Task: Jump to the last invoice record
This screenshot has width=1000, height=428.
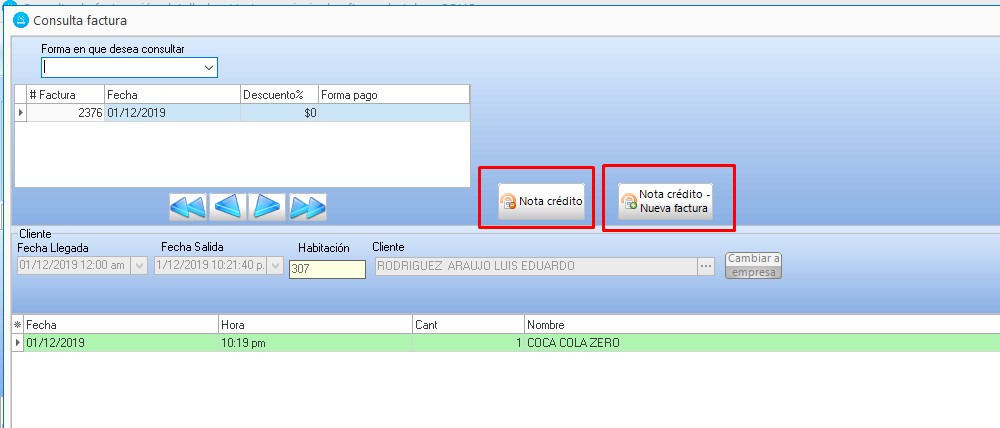Action: pyautogui.click(x=307, y=207)
